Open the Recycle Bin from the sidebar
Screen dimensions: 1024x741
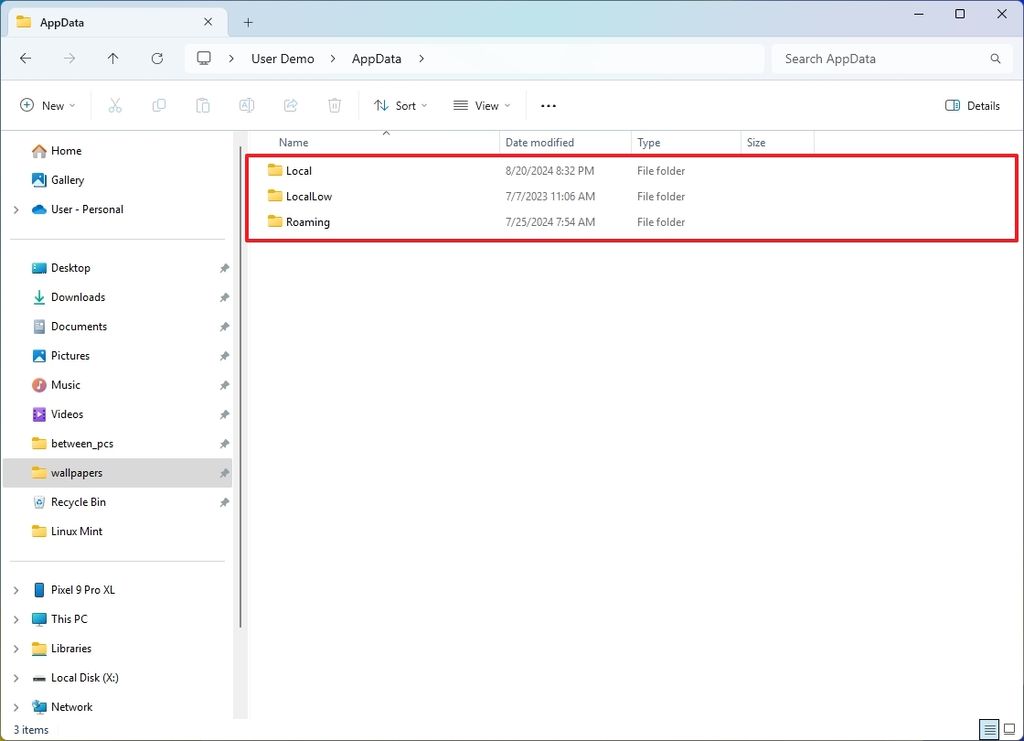[78, 501]
